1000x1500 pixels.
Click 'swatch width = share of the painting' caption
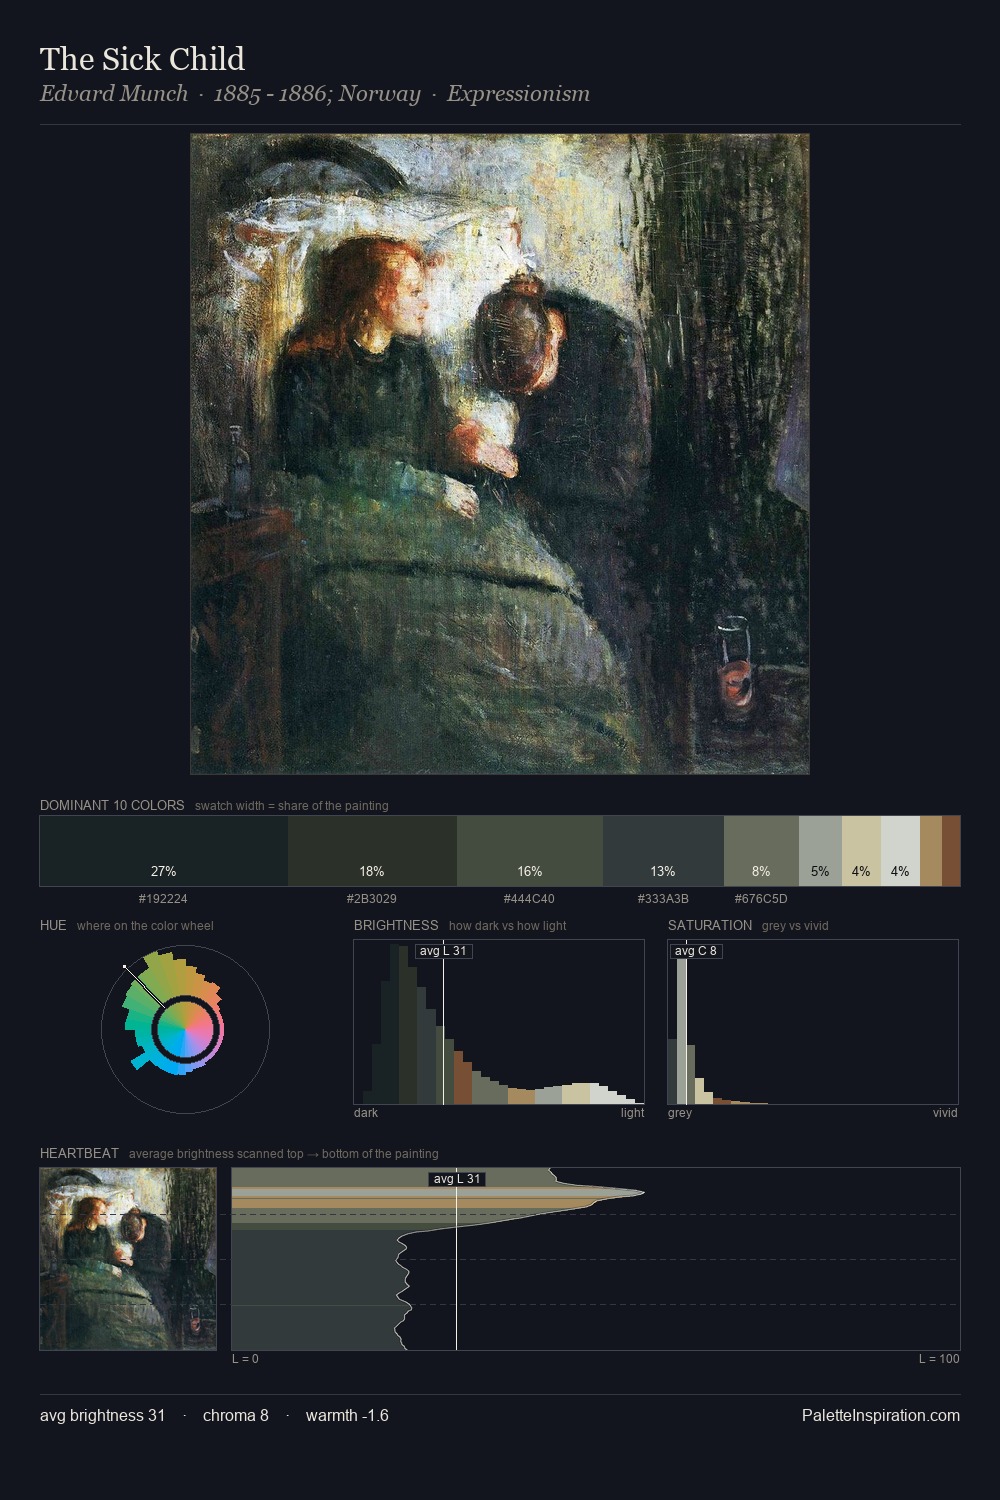click(292, 806)
